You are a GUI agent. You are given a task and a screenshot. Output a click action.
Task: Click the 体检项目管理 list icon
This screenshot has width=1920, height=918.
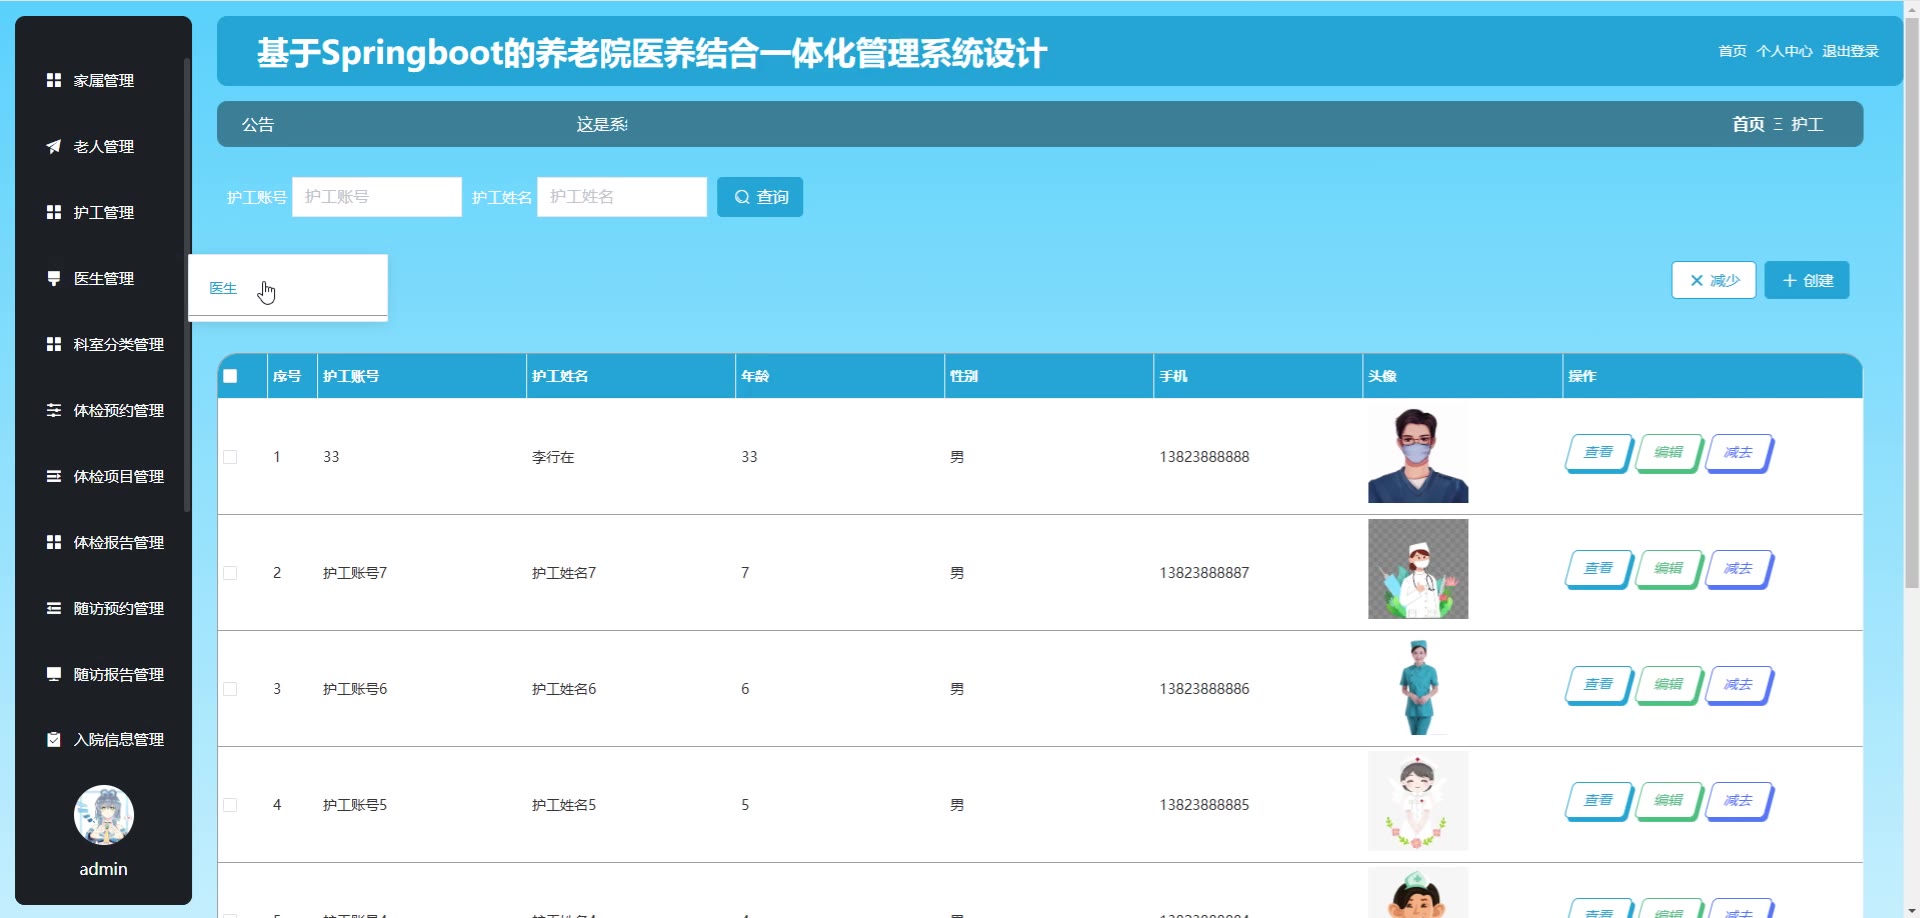pyautogui.click(x=54, y=476)
